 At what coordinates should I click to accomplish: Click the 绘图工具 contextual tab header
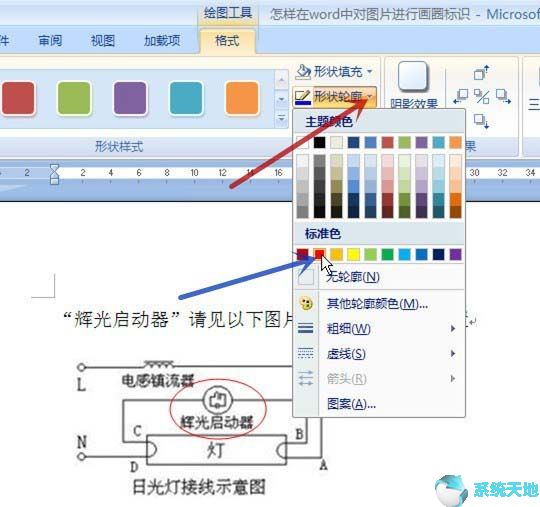pos(228,13)
